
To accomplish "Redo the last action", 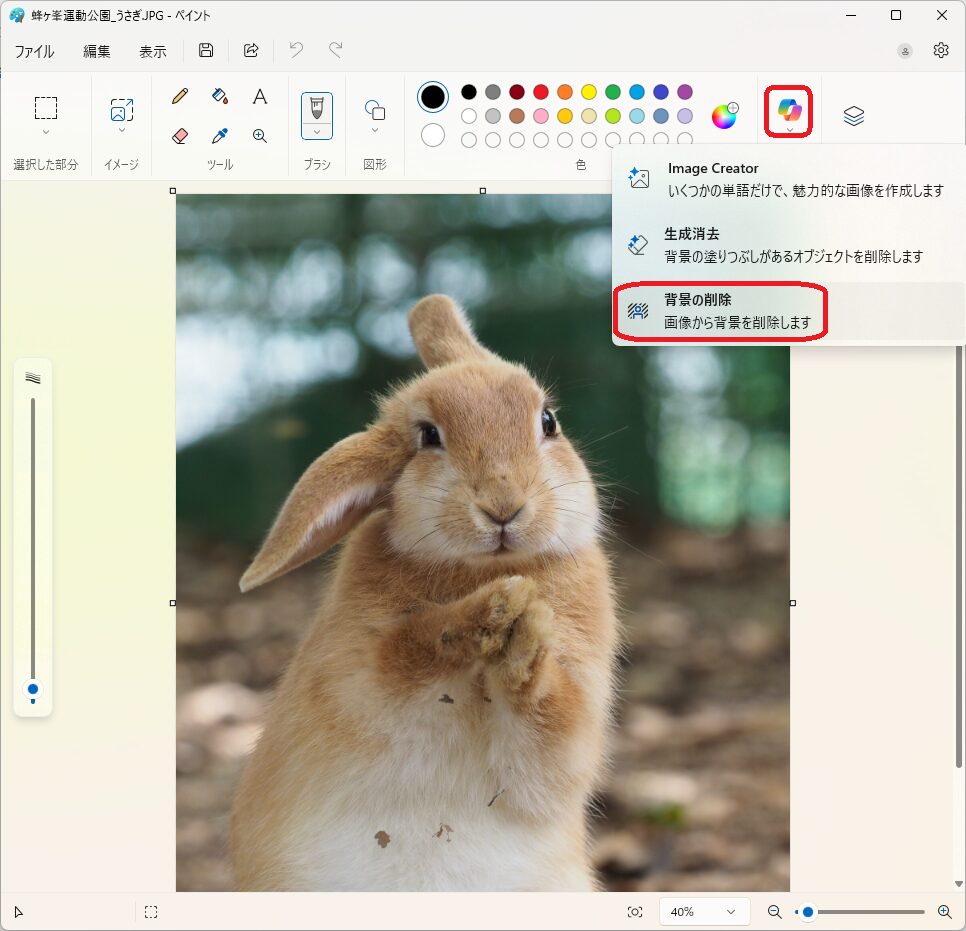I will click(x=336, y=49).
